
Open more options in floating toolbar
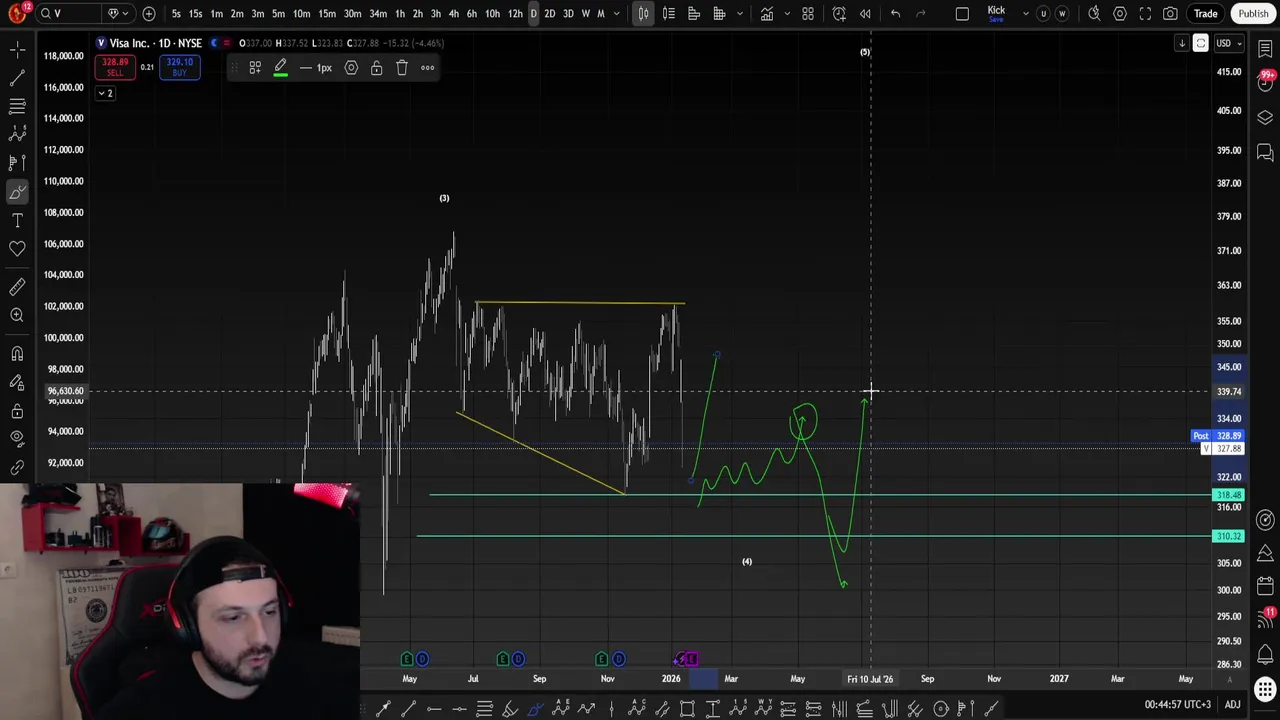(427, 68)
